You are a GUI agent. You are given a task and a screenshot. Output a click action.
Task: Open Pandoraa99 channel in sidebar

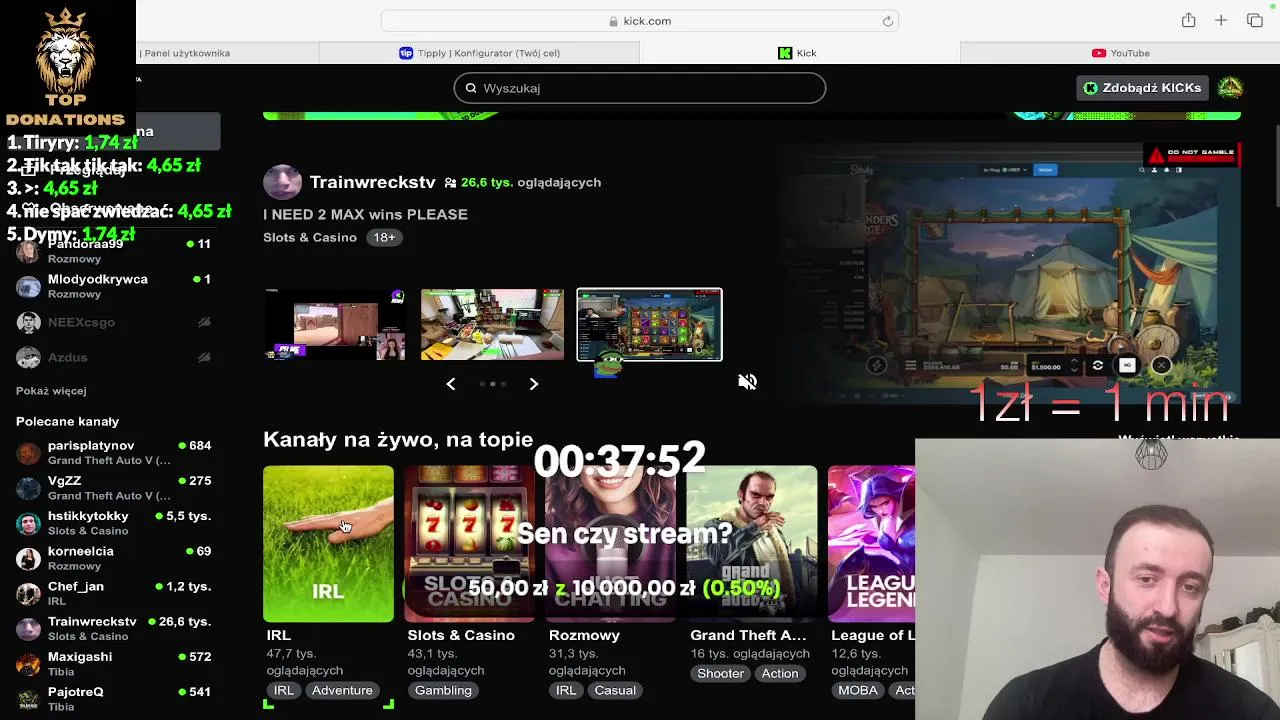pos(113,251)
